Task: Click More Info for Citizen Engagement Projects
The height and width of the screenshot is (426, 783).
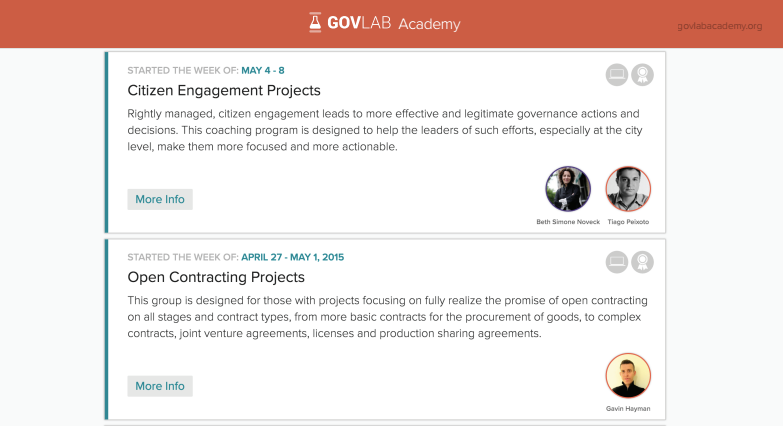Action: tap(160, 199)
